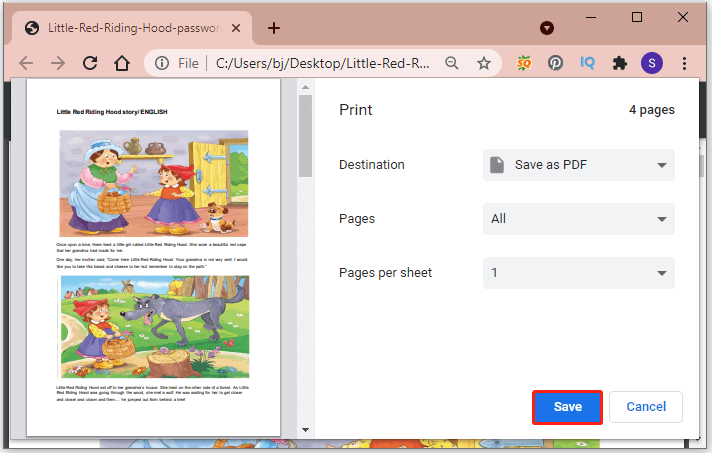The height and width of the screenshot is (453, 712).
Task: Open the site information icon beside File
Action: point(162,63)
